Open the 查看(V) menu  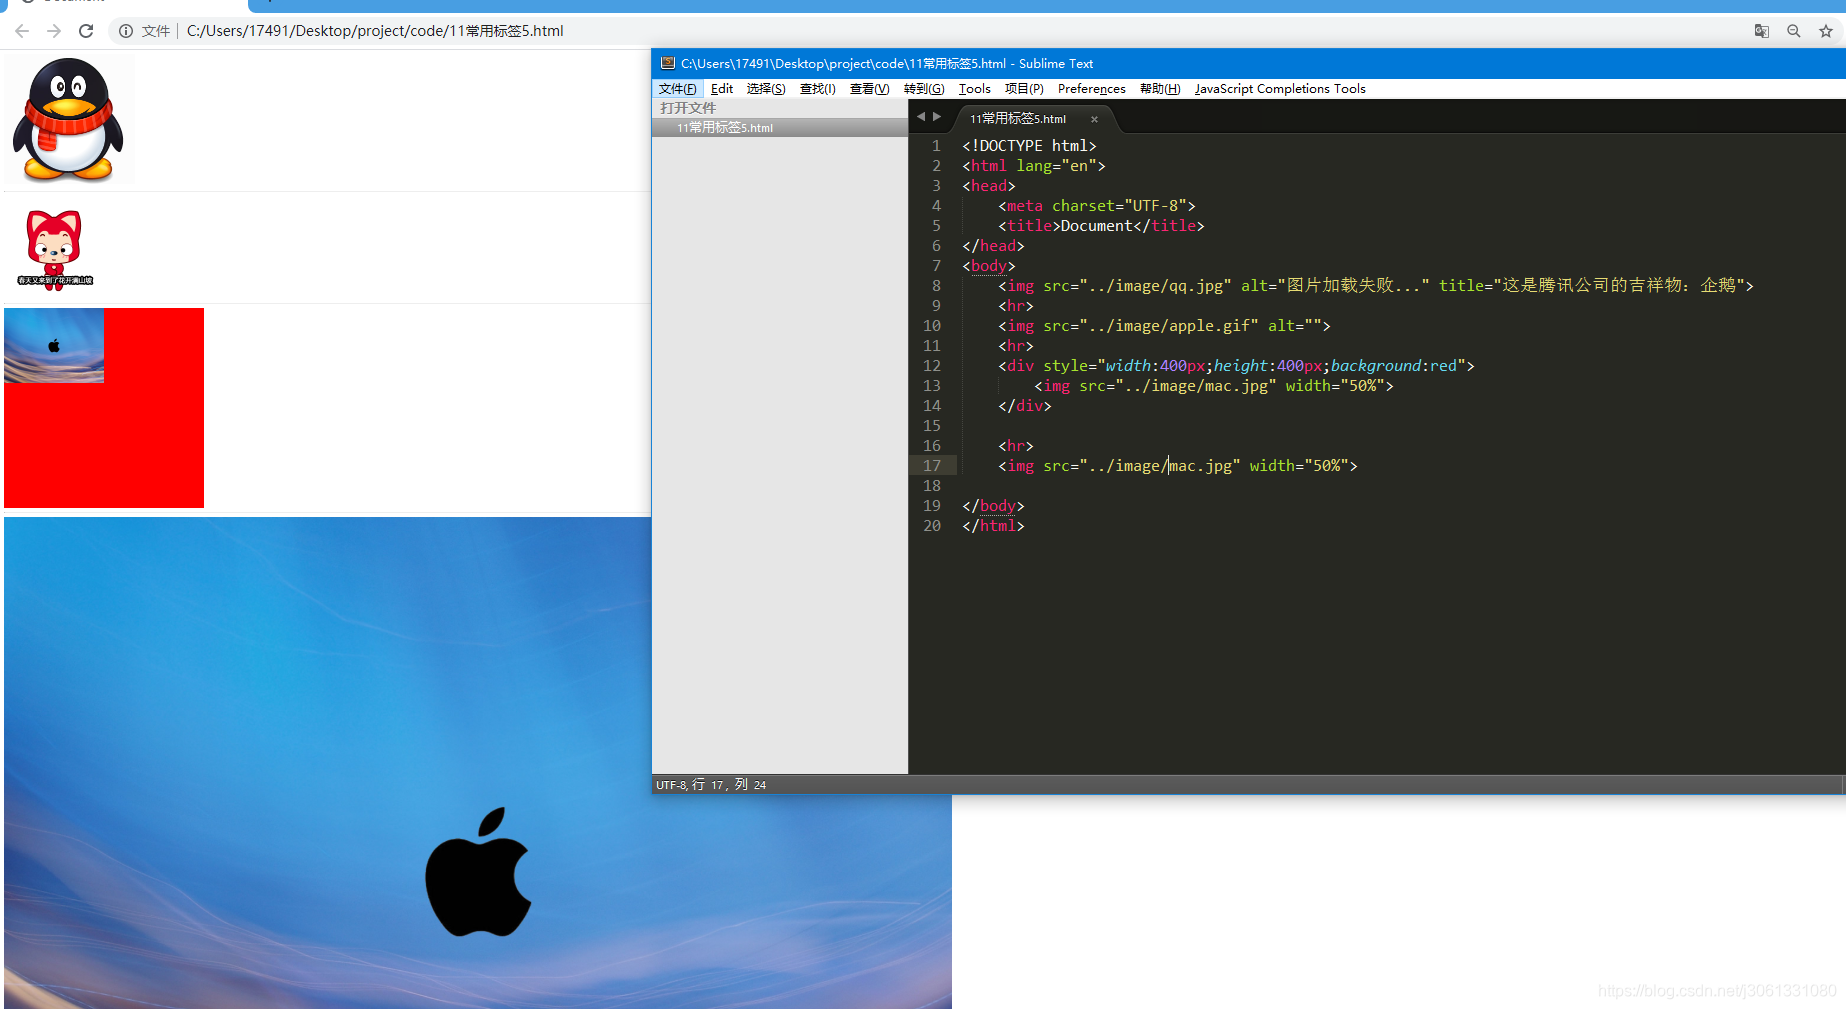(870, 89)
